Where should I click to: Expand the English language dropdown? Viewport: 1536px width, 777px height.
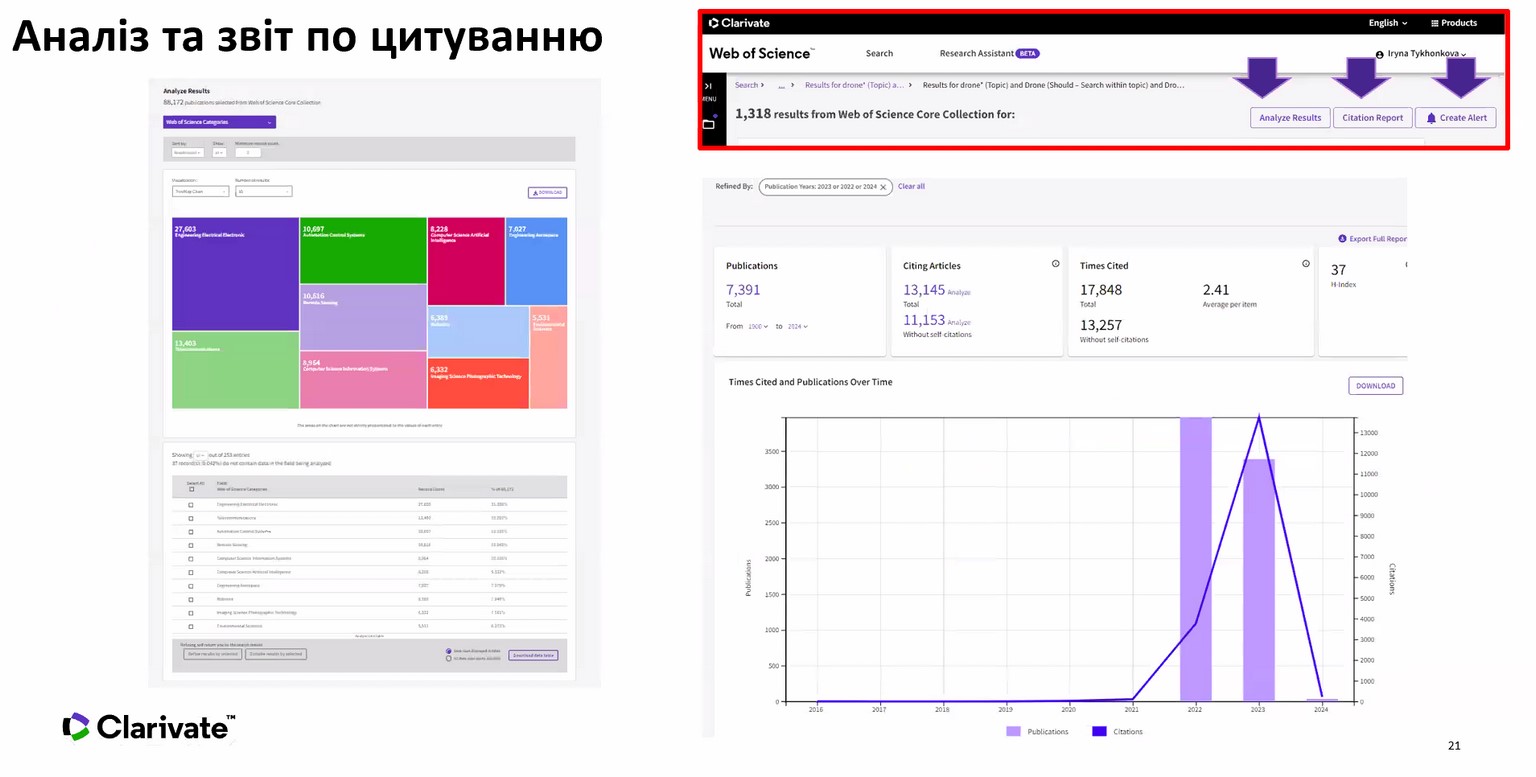point(1387,23)
